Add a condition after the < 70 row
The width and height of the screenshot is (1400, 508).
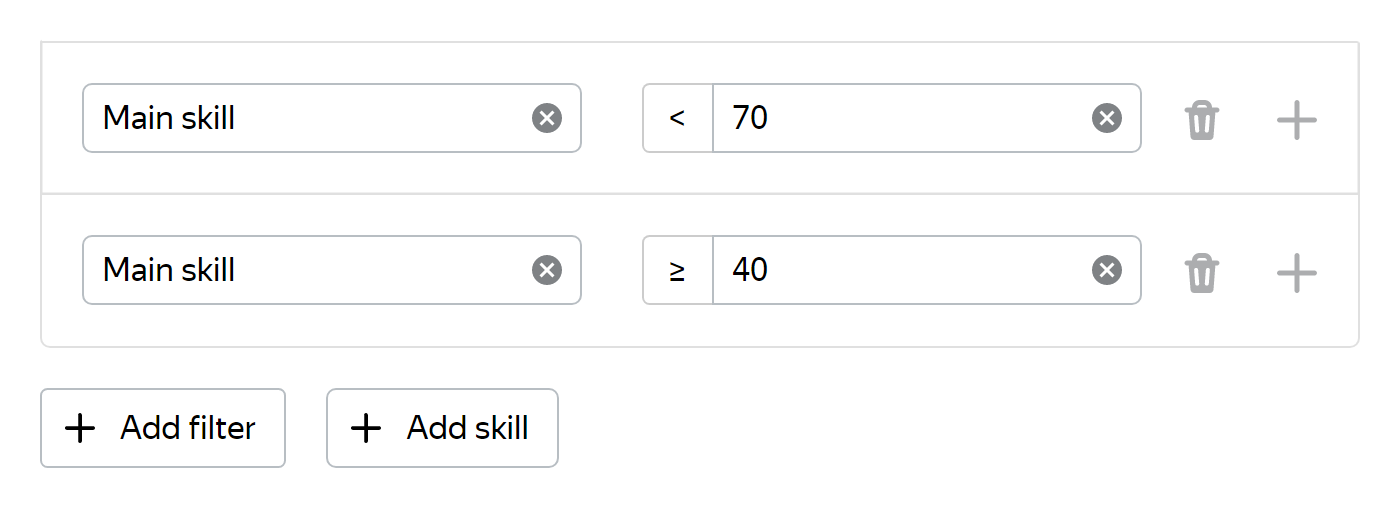[x=1297, y=120]
